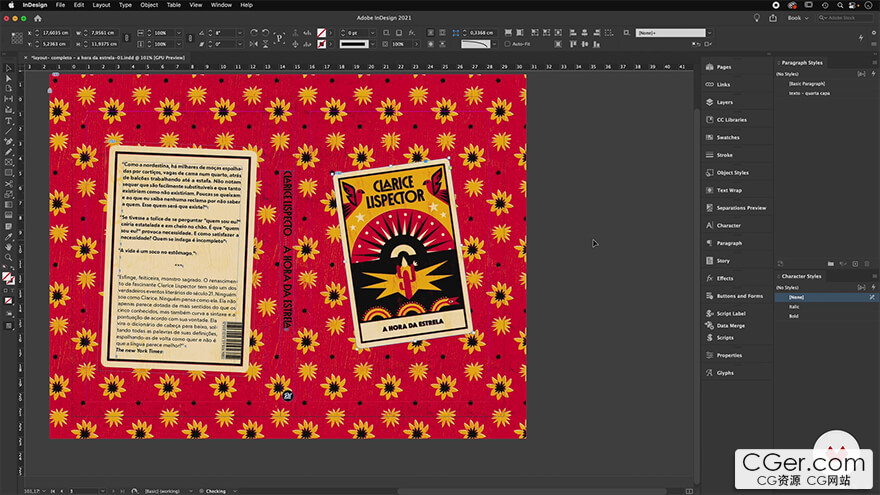
Task: Click fill and stroke swatch in Tools panel
Action: (8, 278)
